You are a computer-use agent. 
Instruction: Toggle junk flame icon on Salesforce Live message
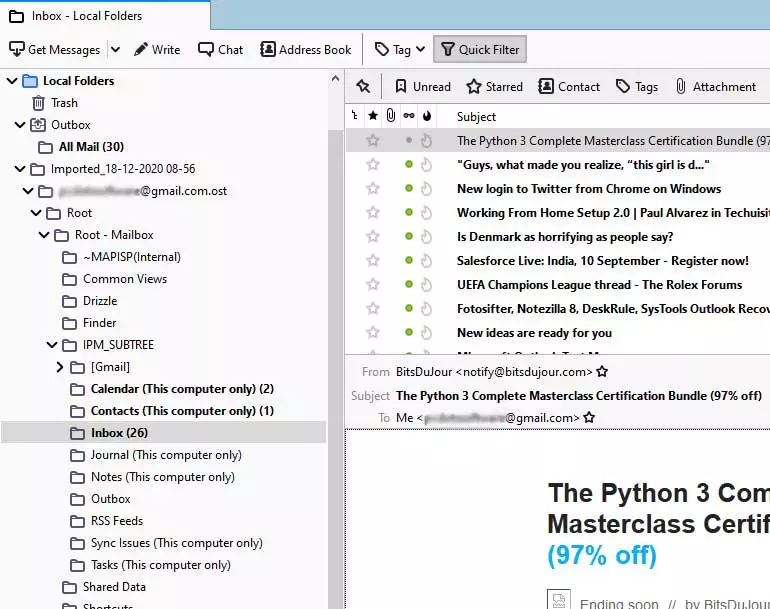pyautogui.click(x=426, y=261)
